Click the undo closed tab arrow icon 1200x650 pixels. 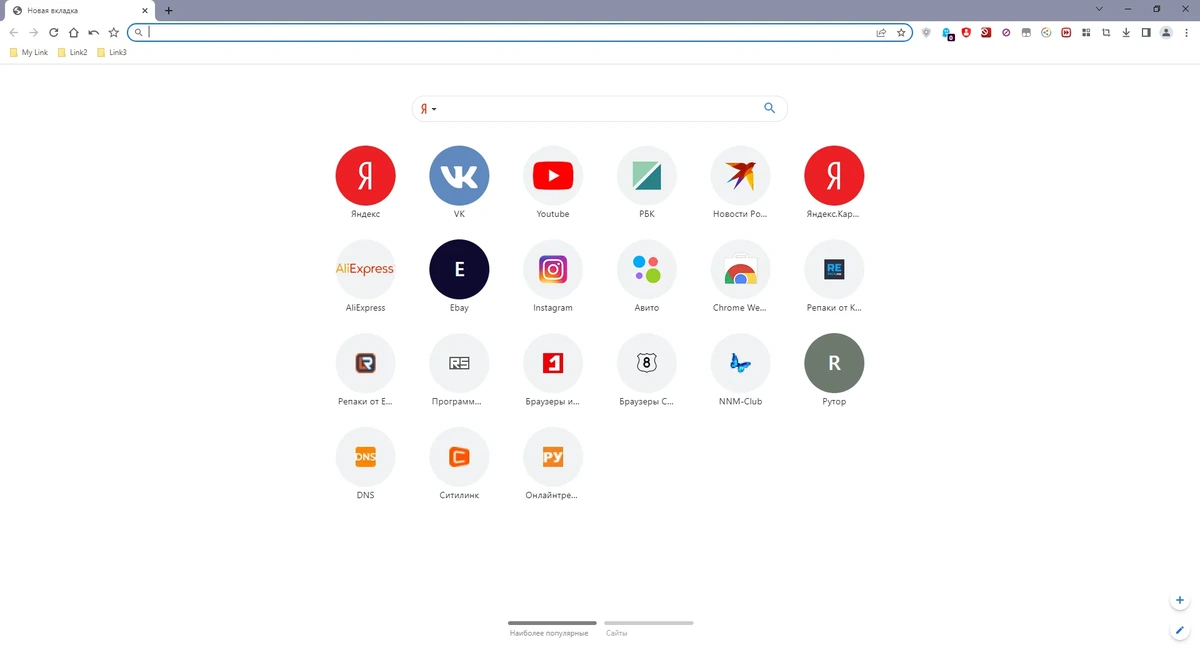click(94, 32)
